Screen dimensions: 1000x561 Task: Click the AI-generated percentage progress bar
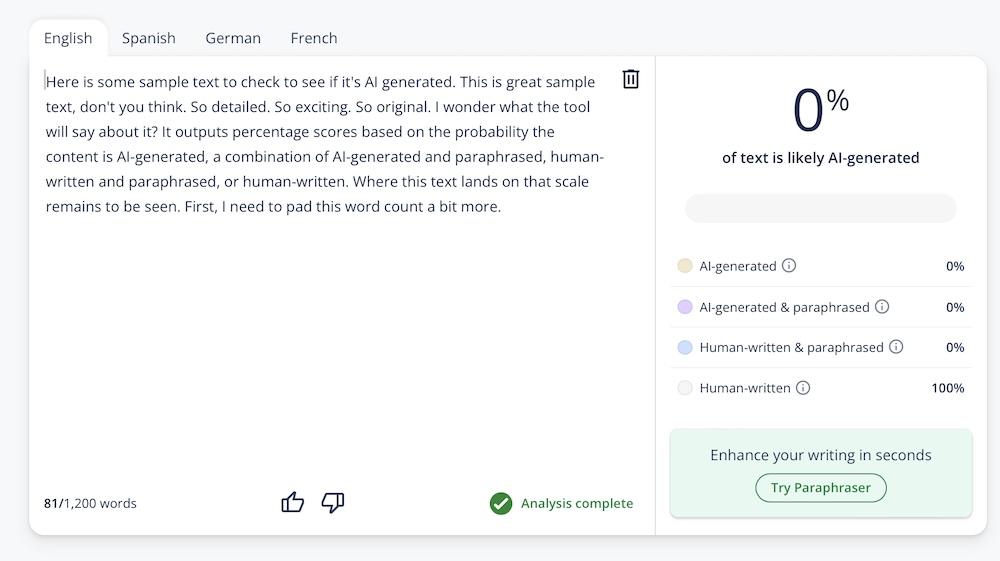click(x=820, y=208)
